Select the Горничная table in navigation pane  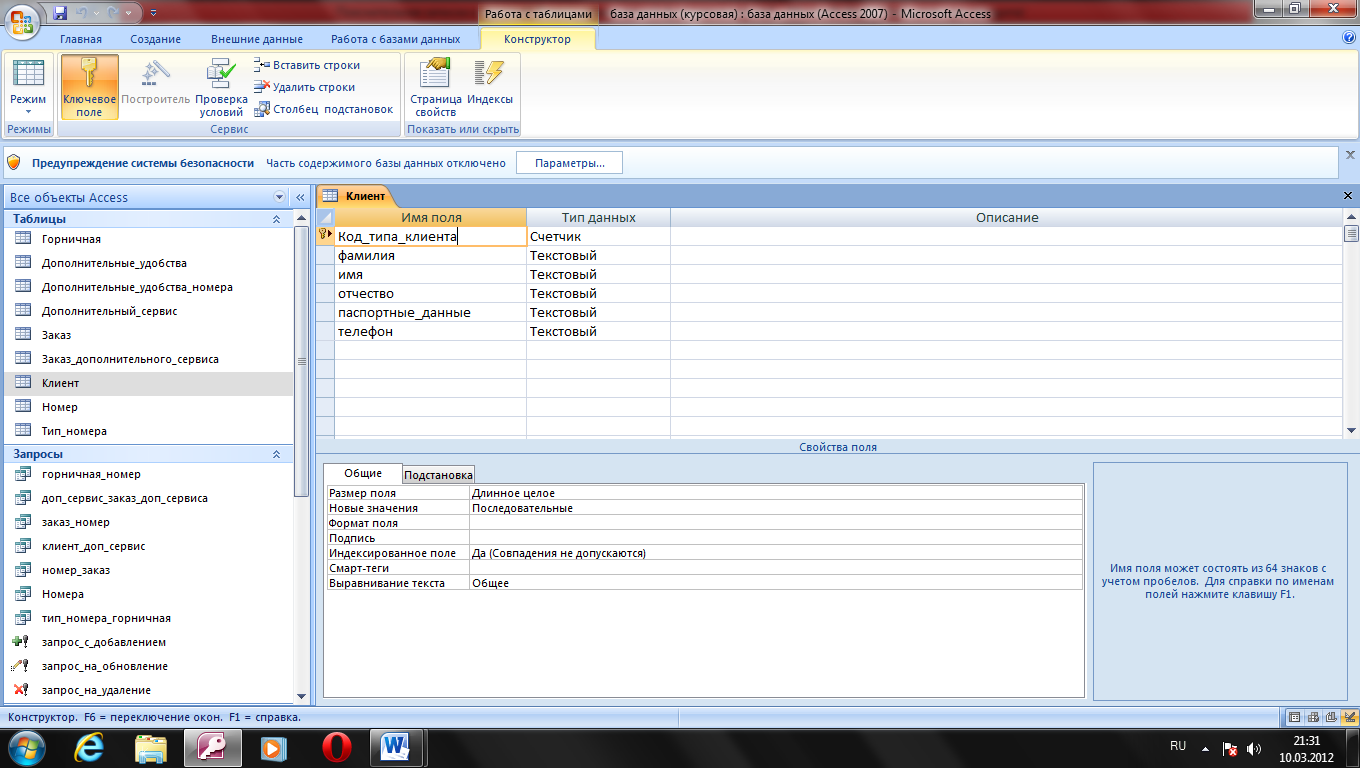click(x=71, y=239)
